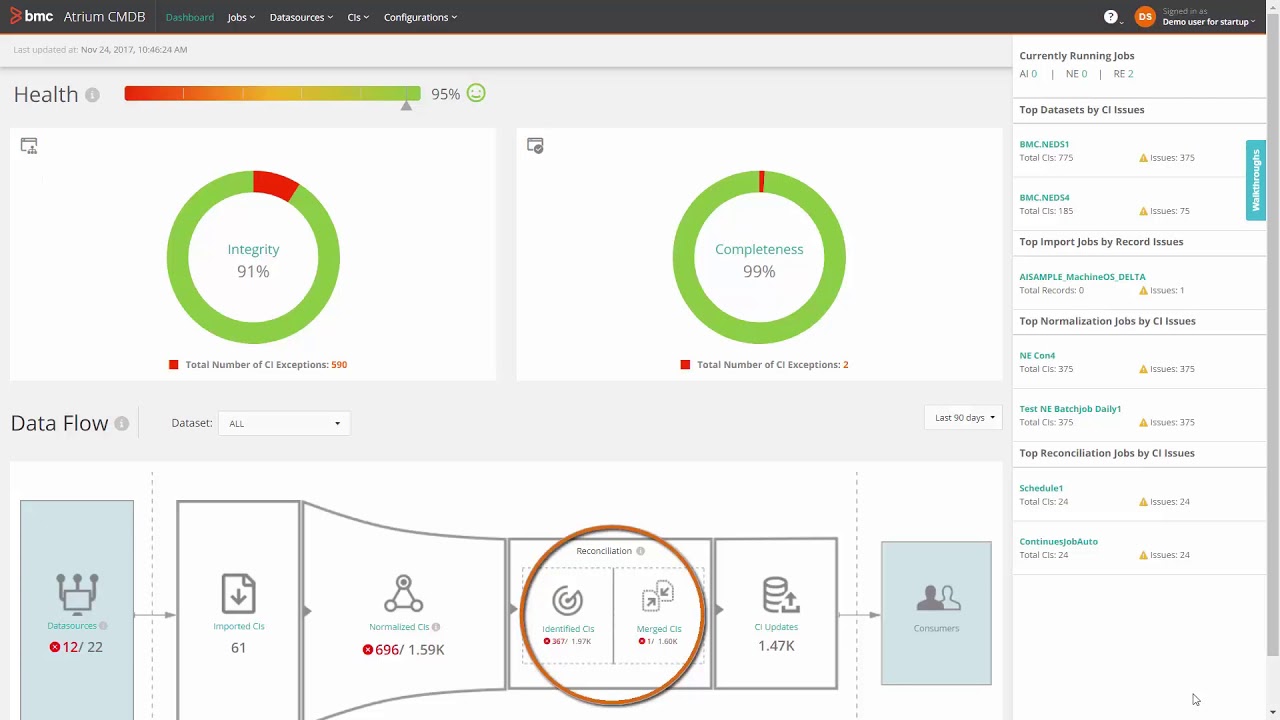
Task: Click the red error icon beside 696
Action: 368,650
